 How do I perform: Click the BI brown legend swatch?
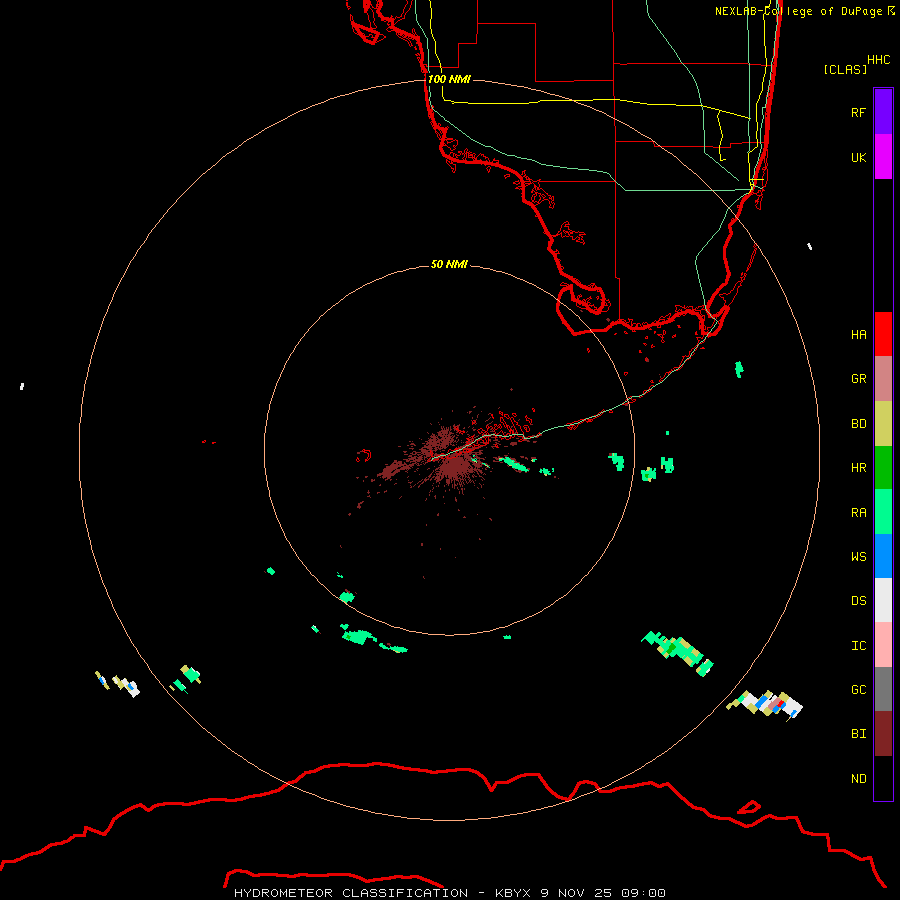click(x=883, y=734)
